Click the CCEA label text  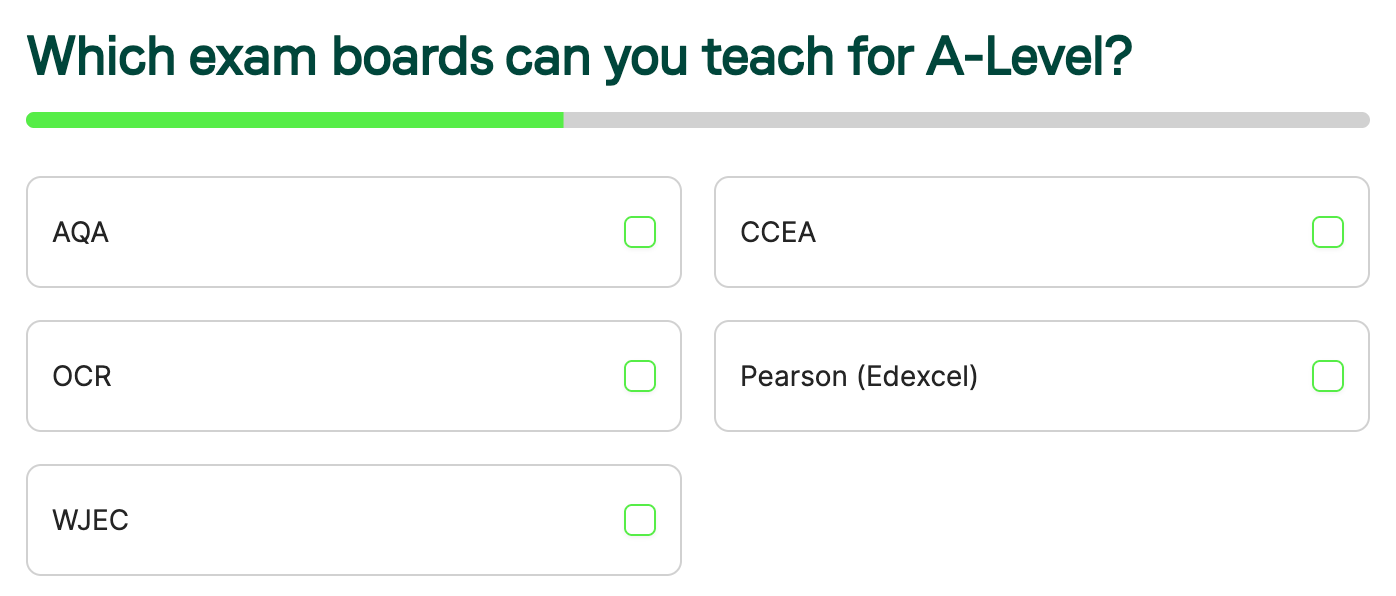point(778,233)
